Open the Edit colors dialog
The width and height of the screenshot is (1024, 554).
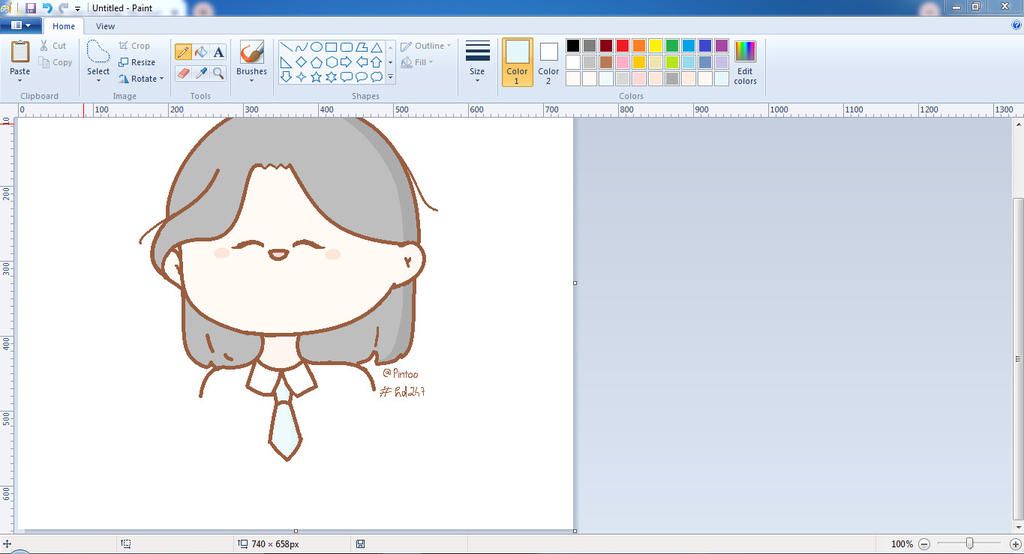pos(745,62)
